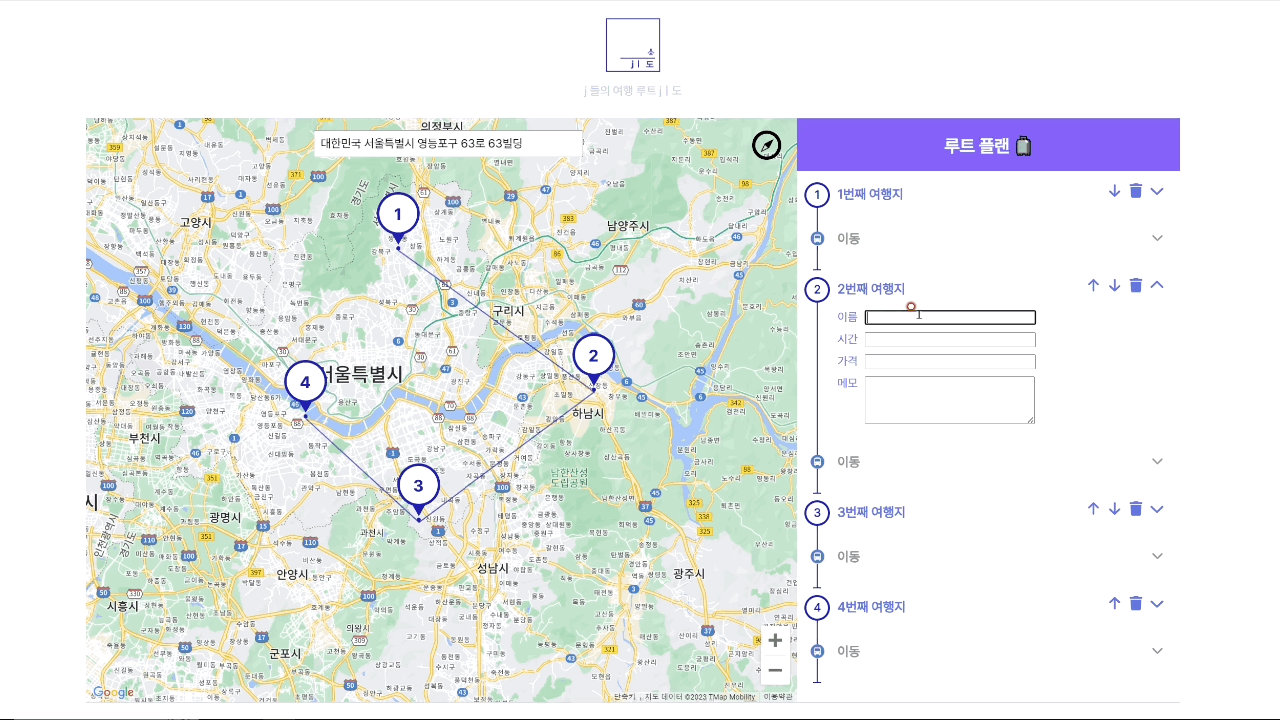
Task: Move the 2nd destination up
Action: [1093, 285]
